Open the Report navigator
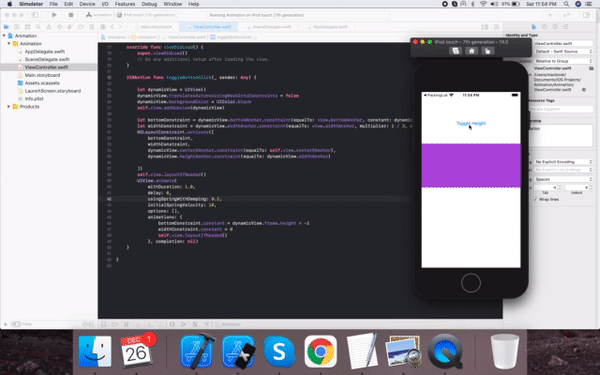600x375 pixels. [91, 27]
